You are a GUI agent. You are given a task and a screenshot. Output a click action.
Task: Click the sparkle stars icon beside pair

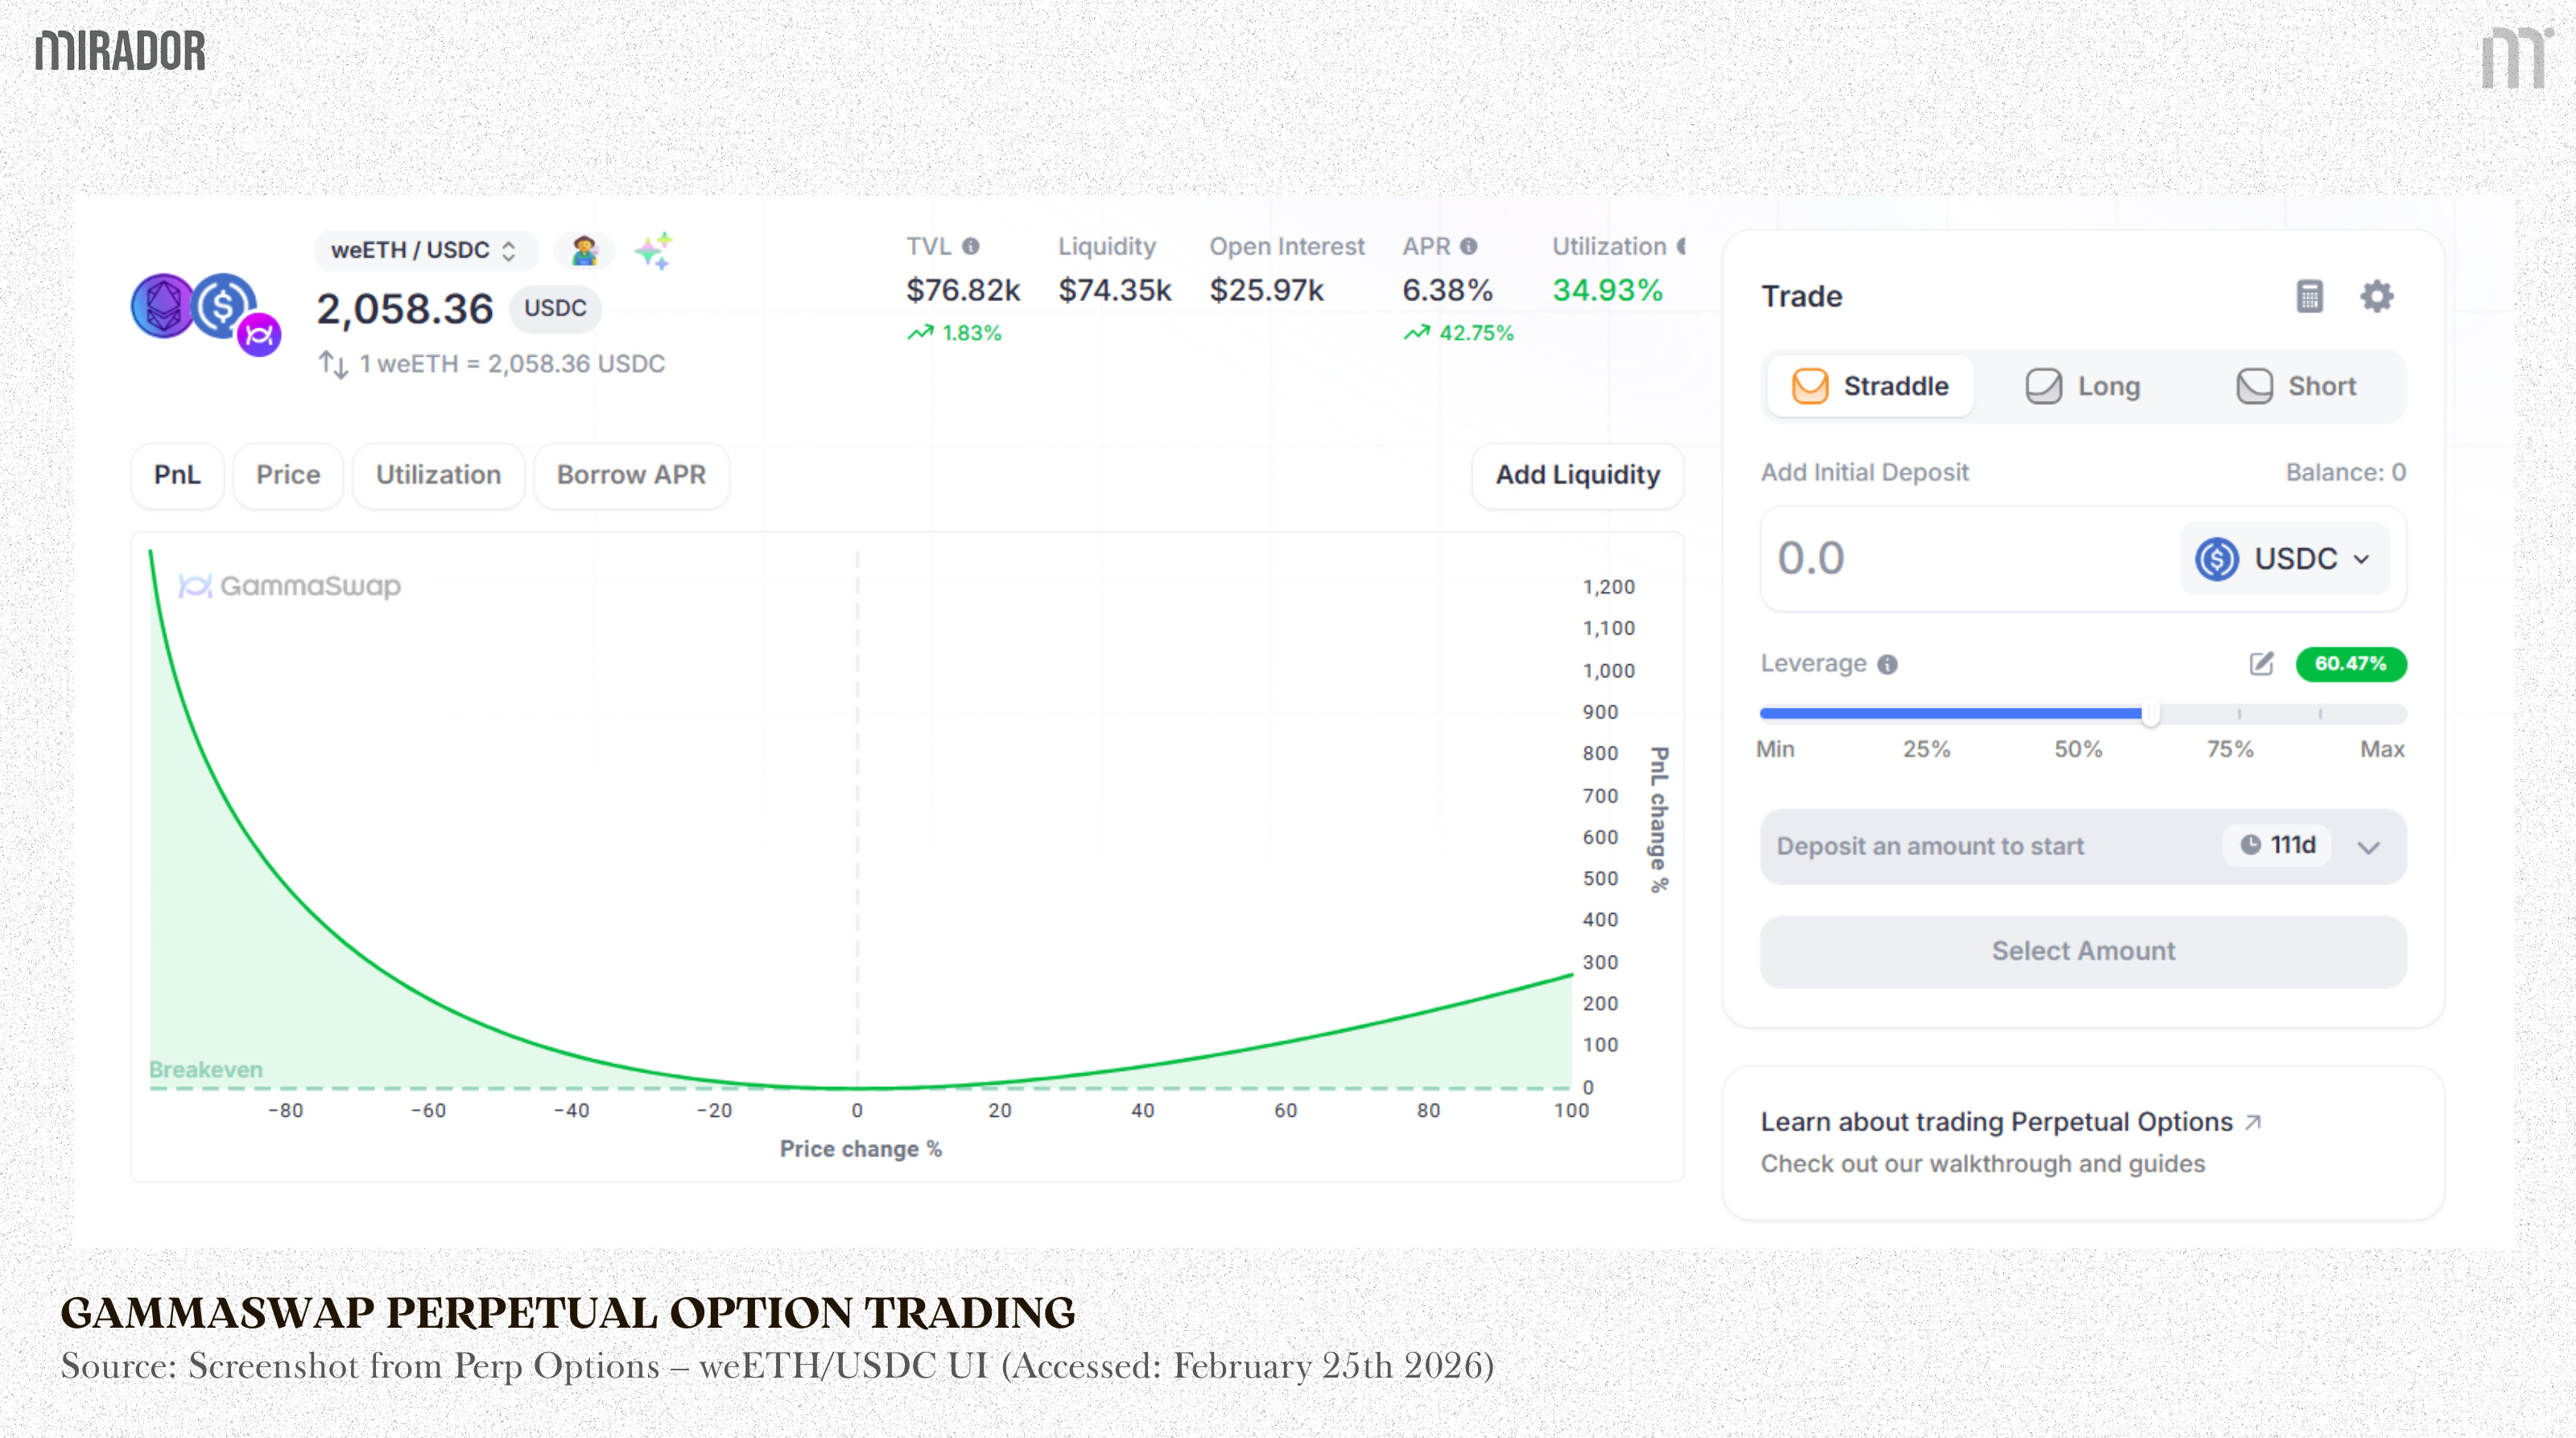pos(654,250)
